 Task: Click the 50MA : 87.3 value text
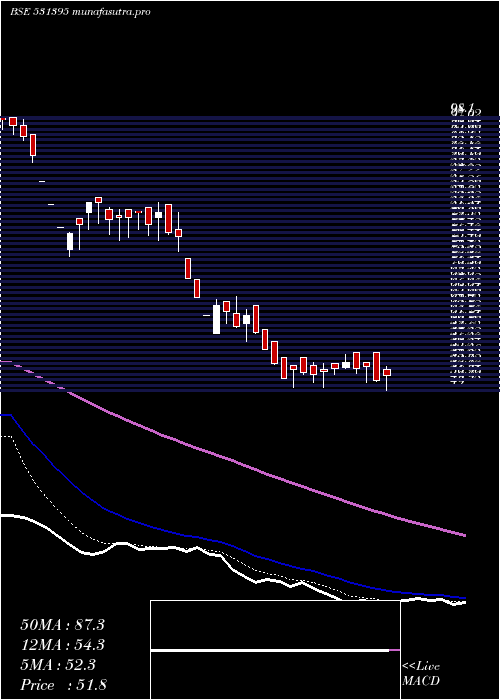point(62,625)
